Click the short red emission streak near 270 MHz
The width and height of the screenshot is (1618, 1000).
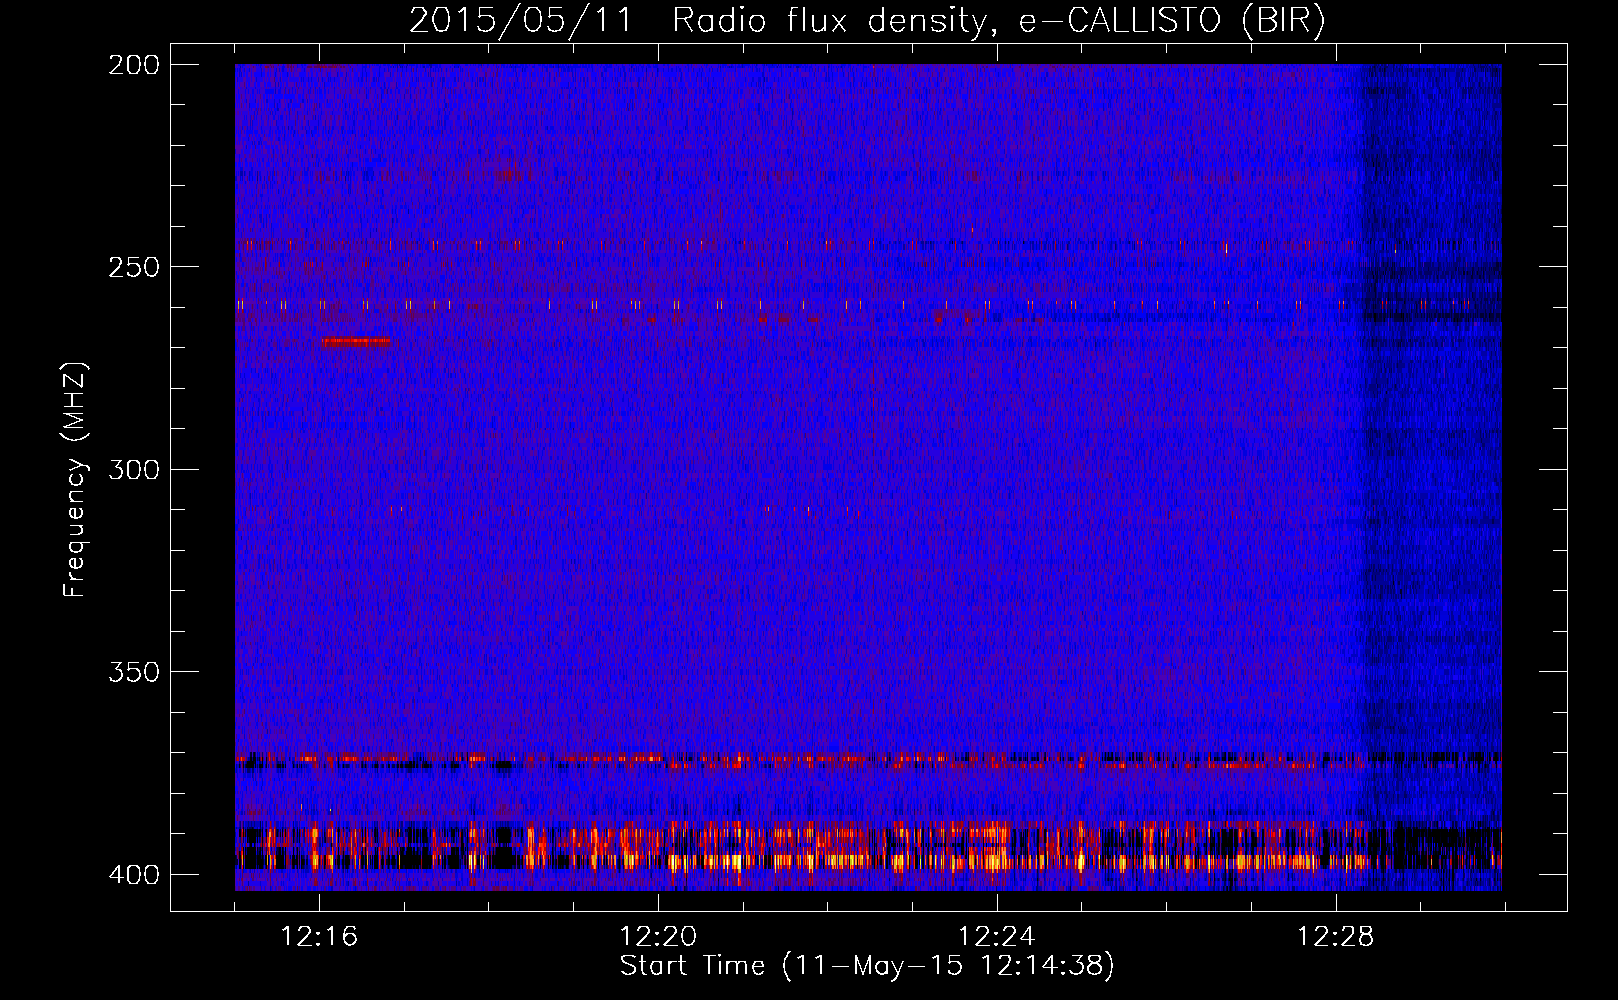pyautogui.click(x=356, y=342)
